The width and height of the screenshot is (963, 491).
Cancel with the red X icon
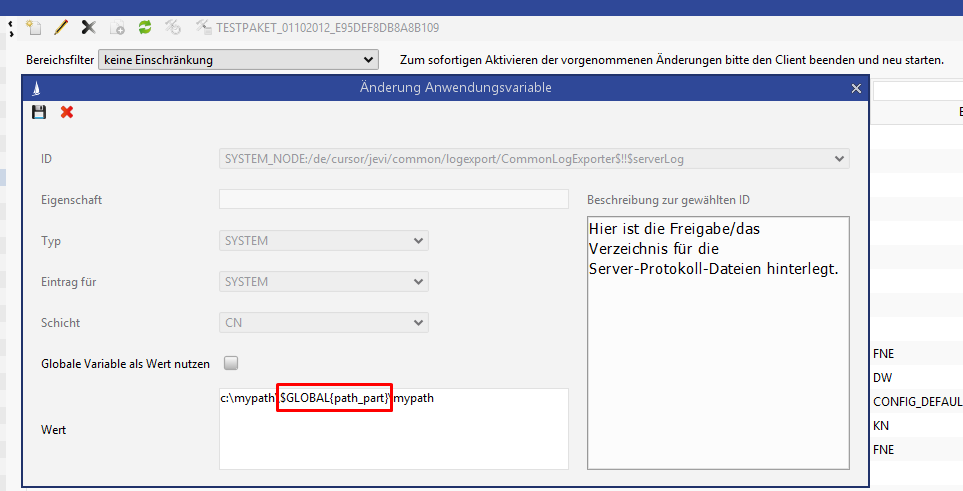click(x=67, y=112)
